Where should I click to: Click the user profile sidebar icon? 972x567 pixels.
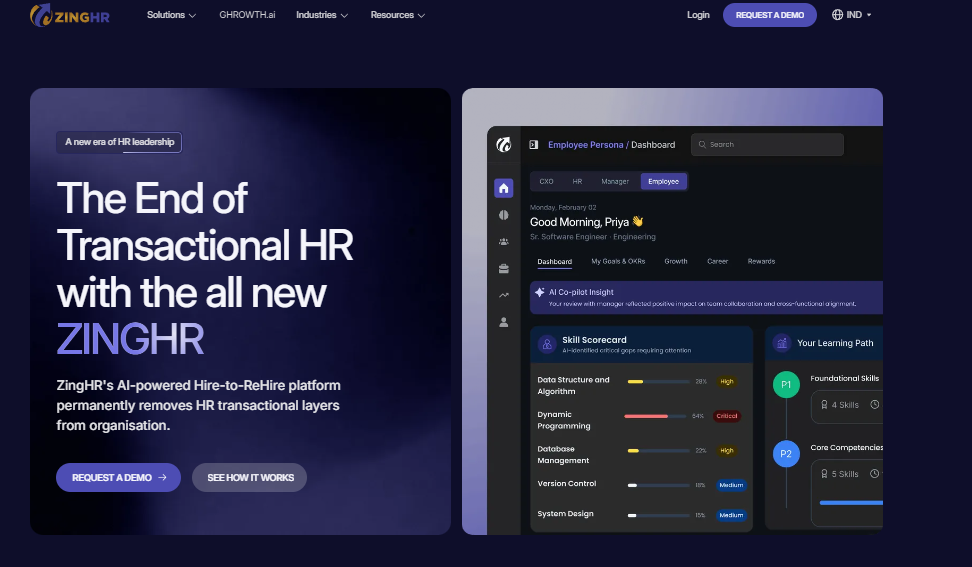pos(503,322)
